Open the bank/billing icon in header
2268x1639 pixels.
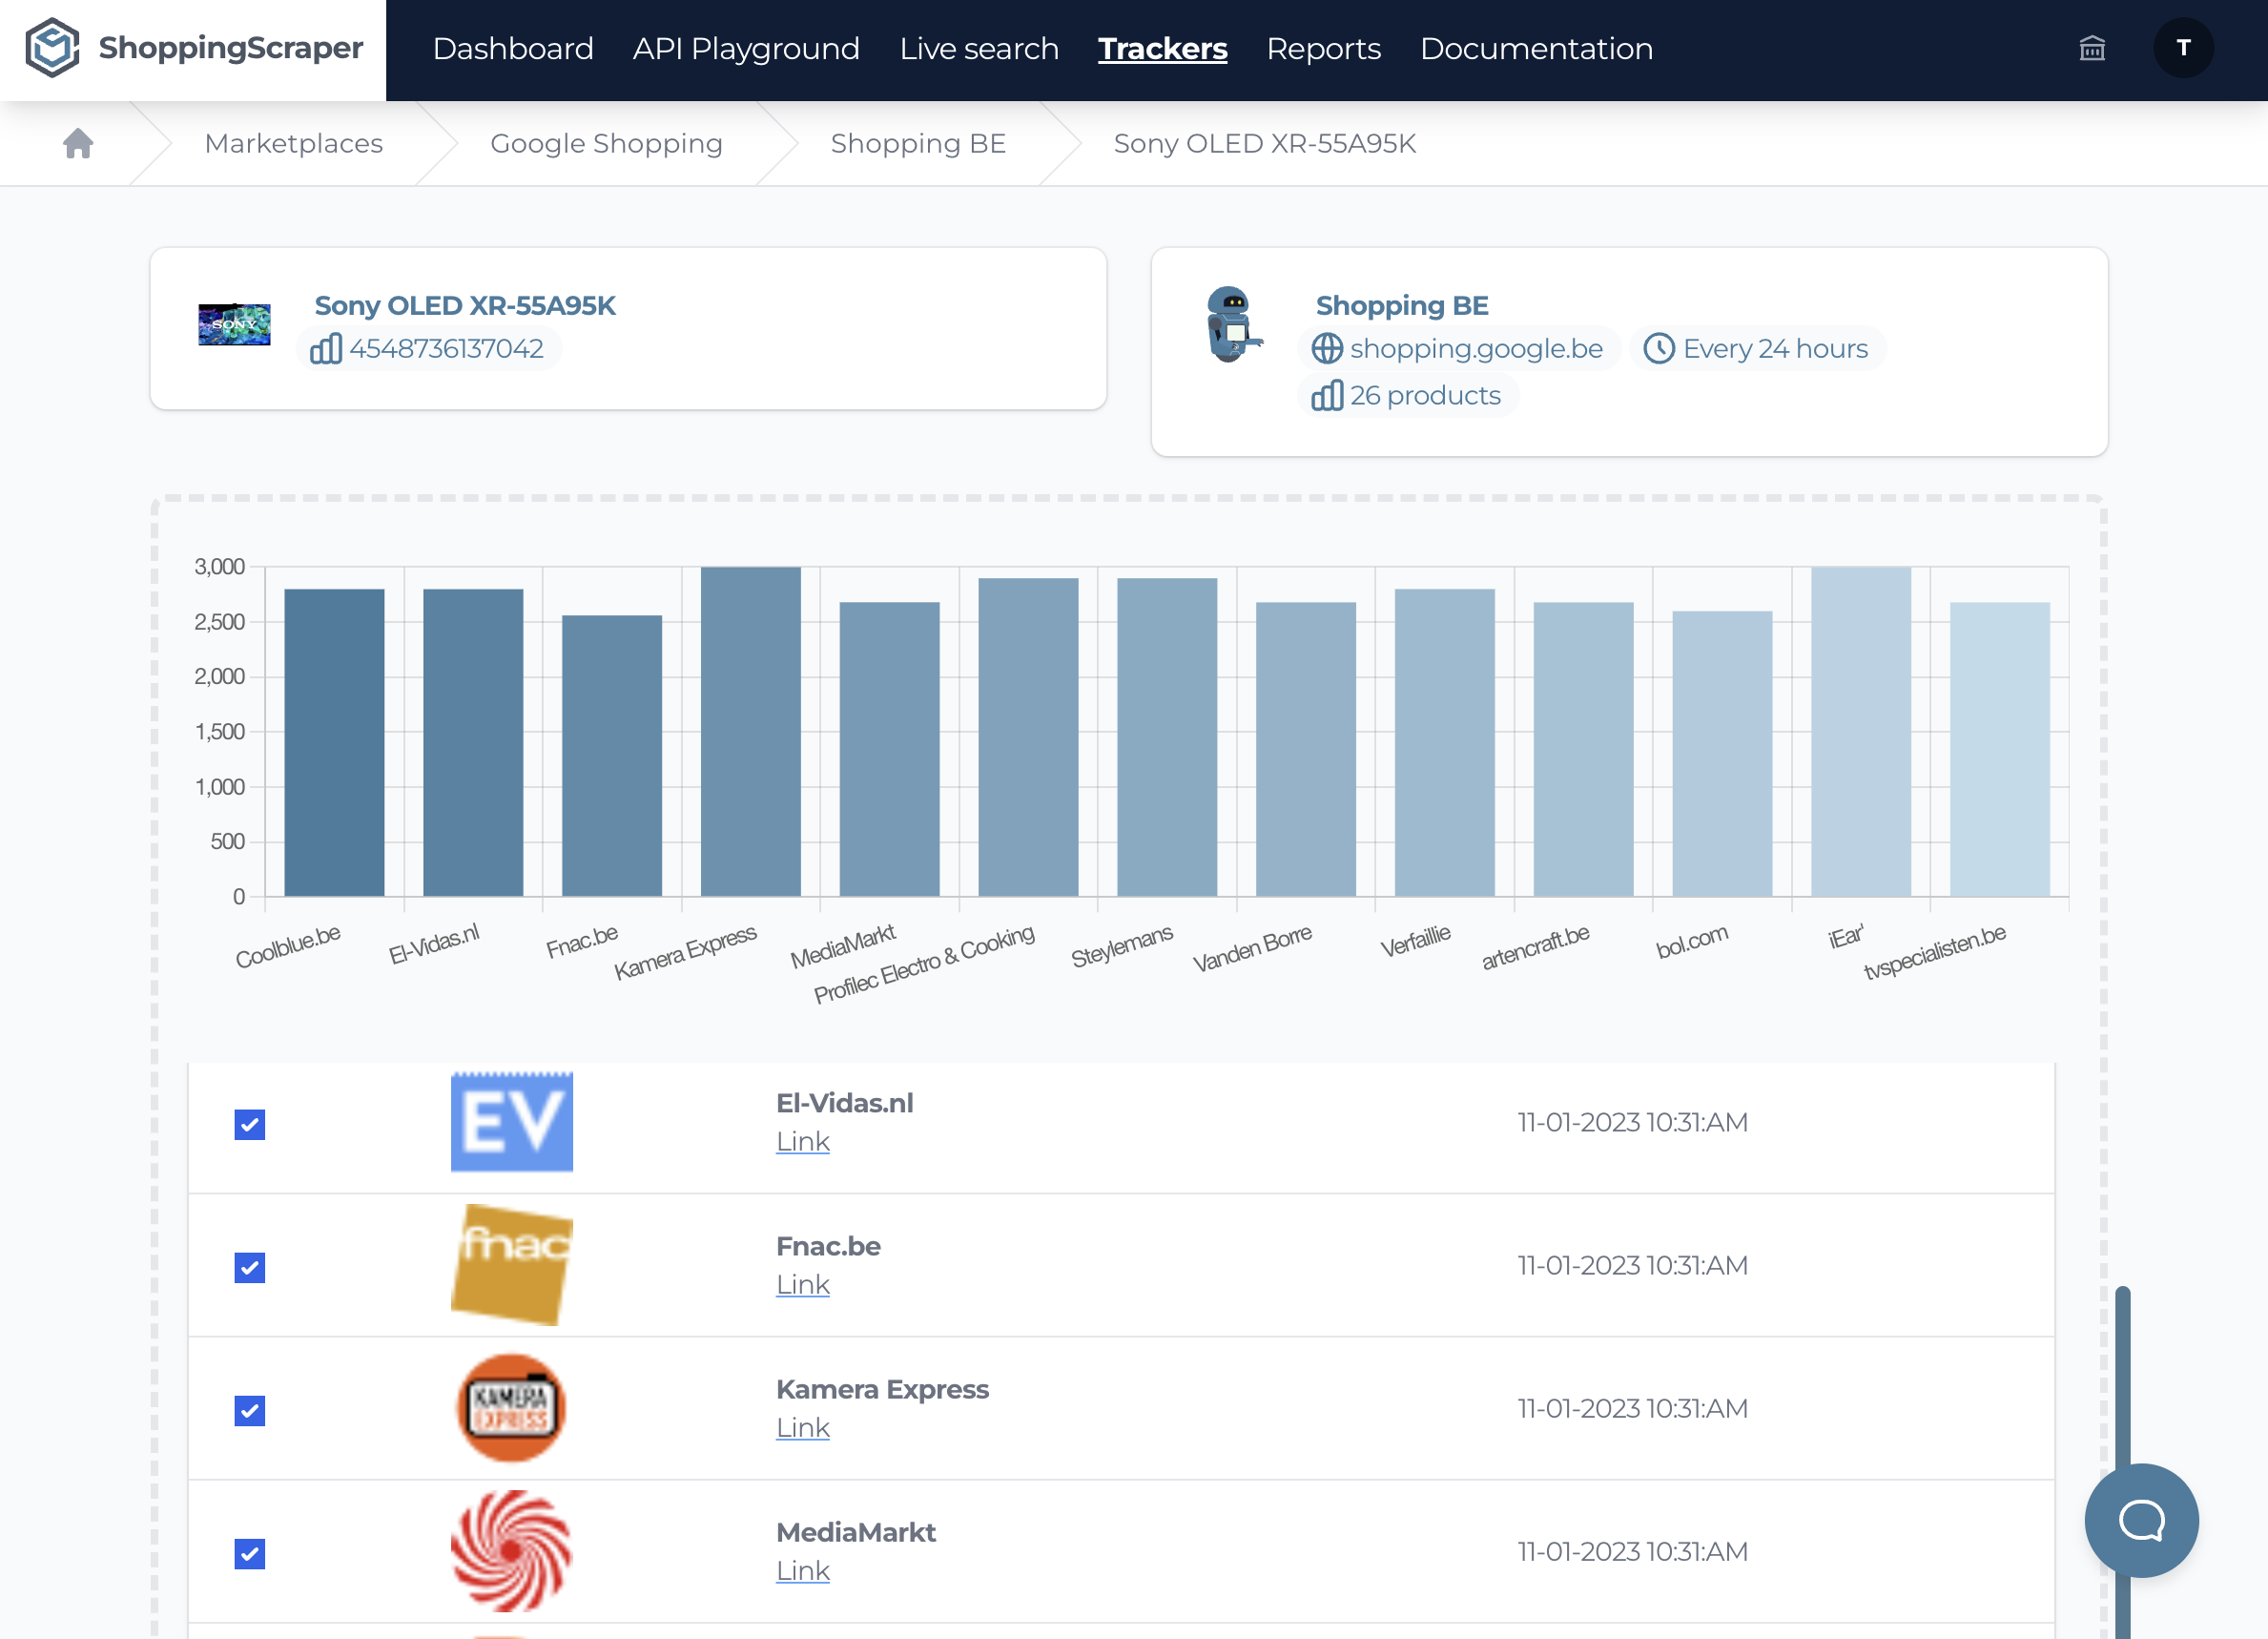(x=2092, y=48)
